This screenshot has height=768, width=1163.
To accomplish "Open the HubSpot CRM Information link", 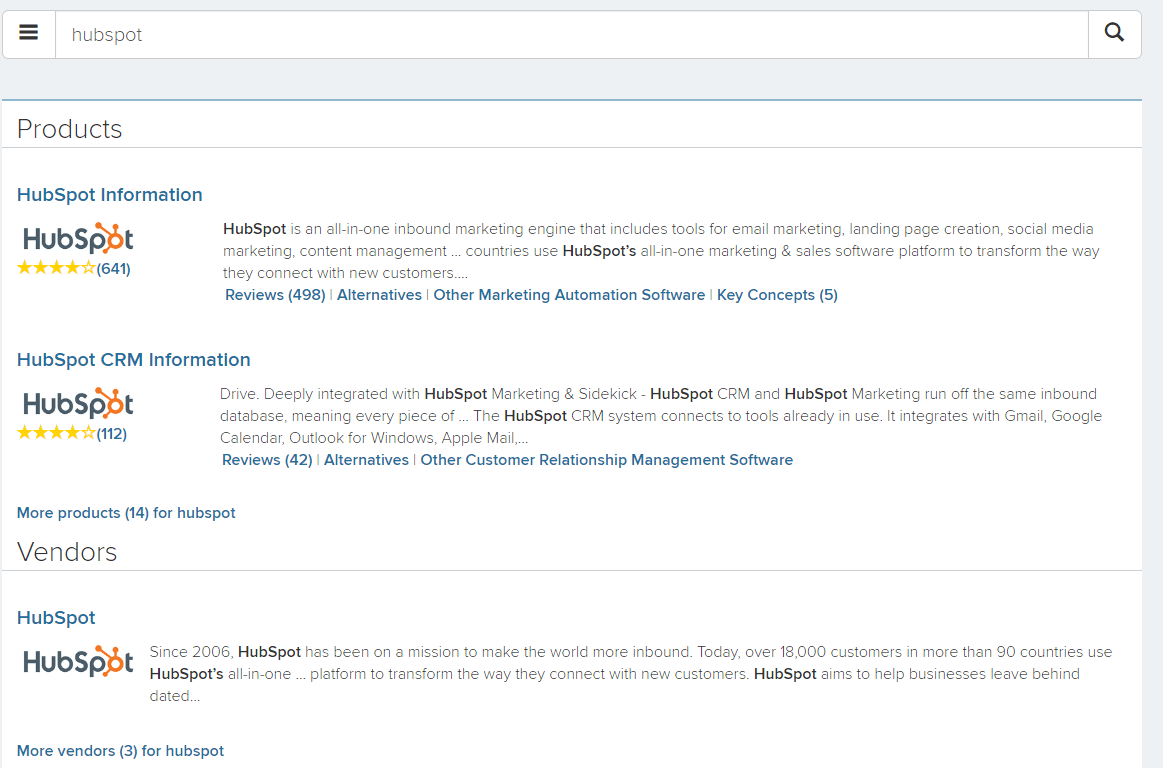I will pos(134,360).
